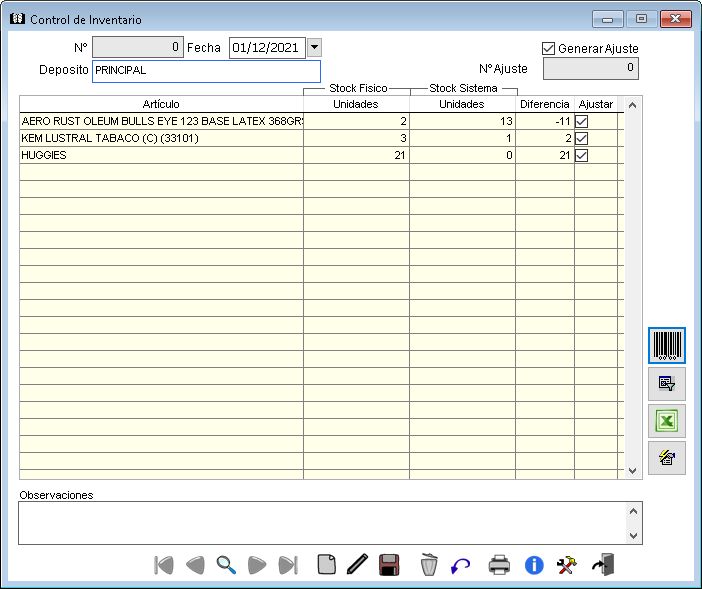Uncheck Ajustar for the HUGGIES row
The width and height of the screenshot is (702, 589).
point(582,155)
